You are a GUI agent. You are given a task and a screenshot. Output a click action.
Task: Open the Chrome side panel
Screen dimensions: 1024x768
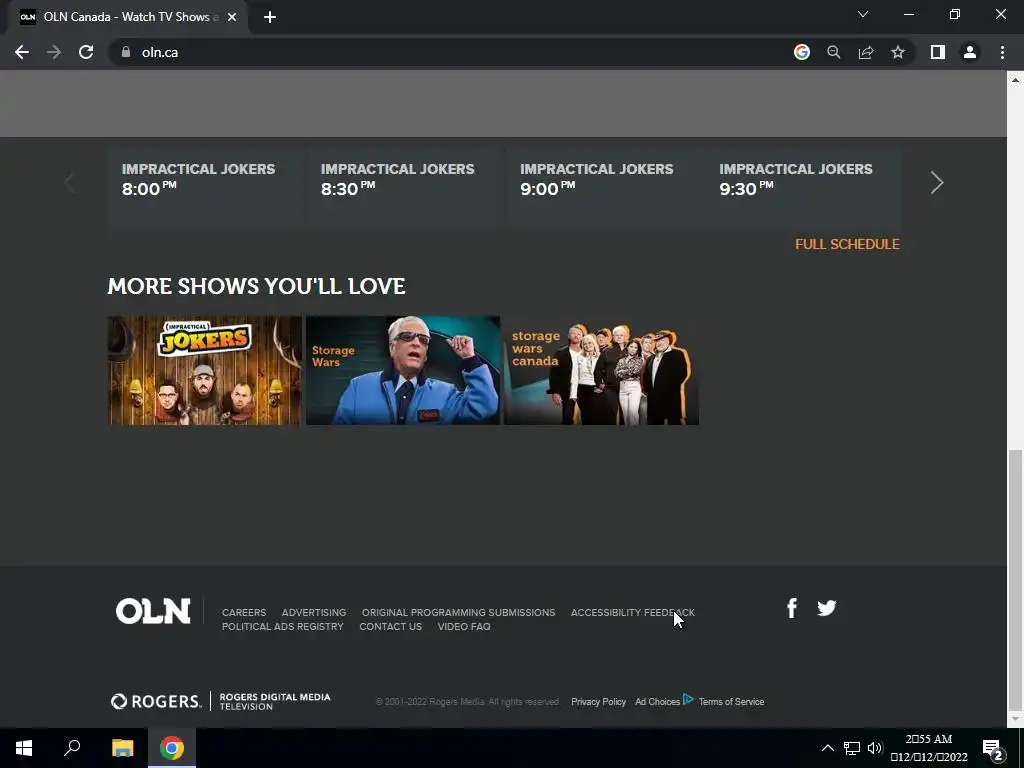coord(938,52)
